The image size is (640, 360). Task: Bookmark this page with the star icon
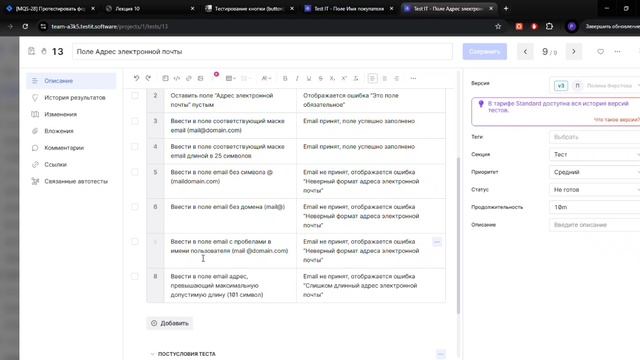click(x=498, y=27)
